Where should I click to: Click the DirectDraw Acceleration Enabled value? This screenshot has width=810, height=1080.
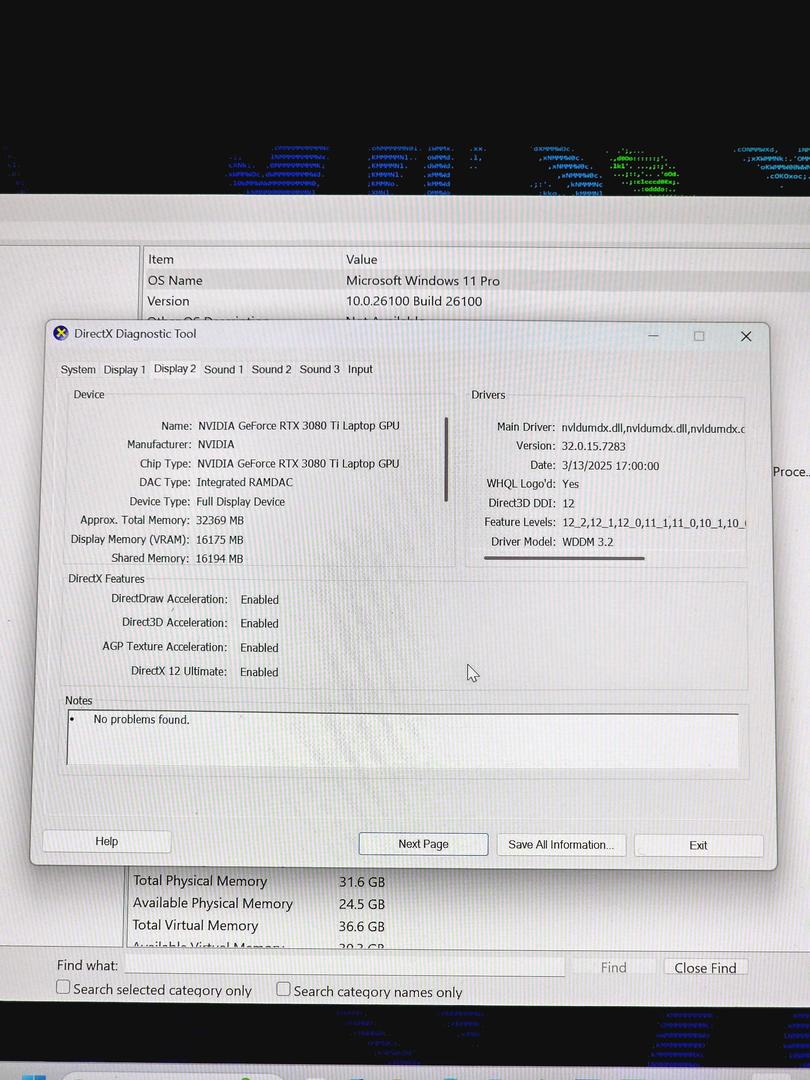[x=260, y=599]
